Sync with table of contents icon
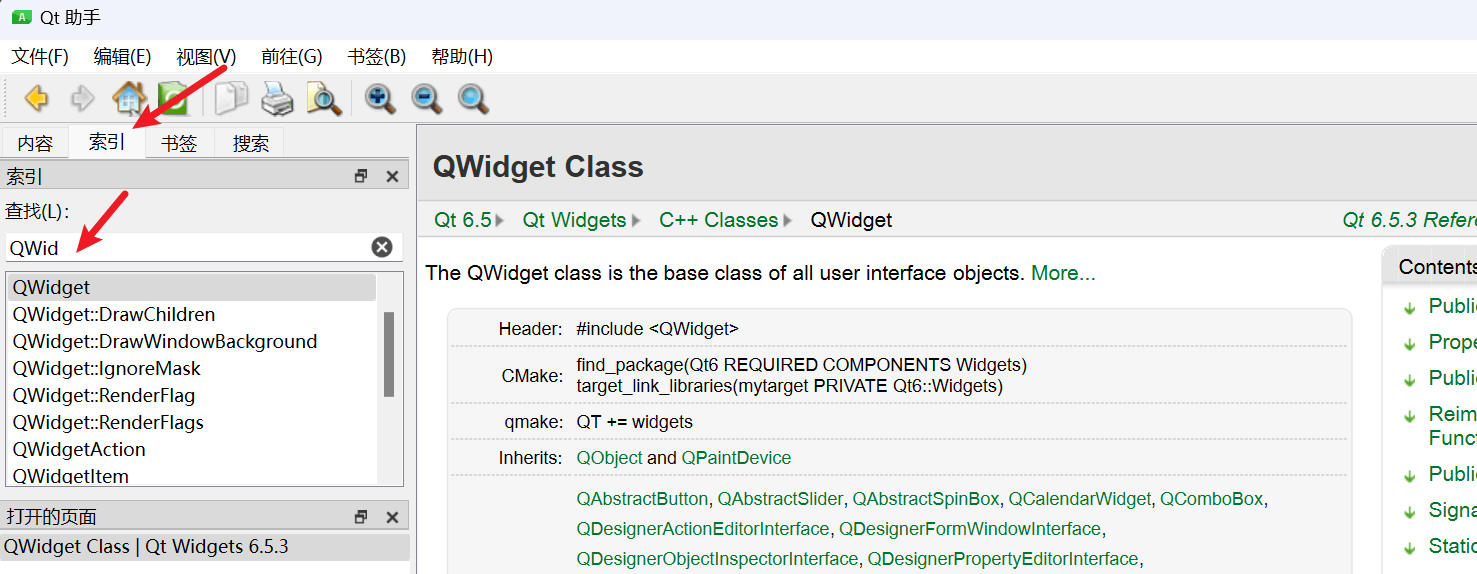 (173, 98)
